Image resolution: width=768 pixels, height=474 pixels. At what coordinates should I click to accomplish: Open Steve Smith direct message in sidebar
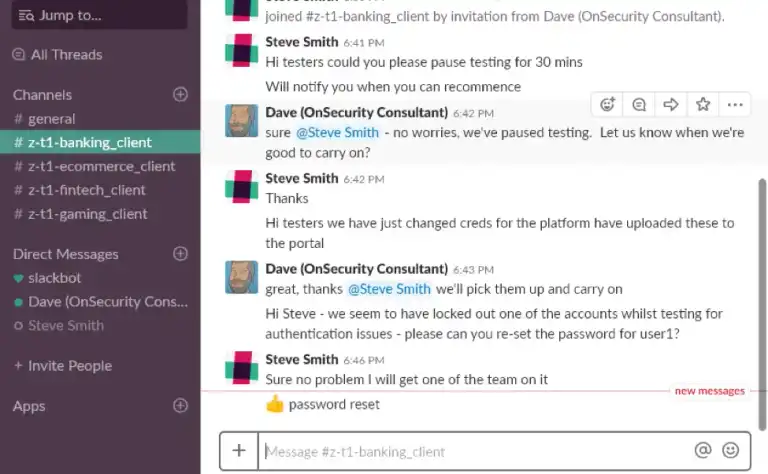point(59,326)
